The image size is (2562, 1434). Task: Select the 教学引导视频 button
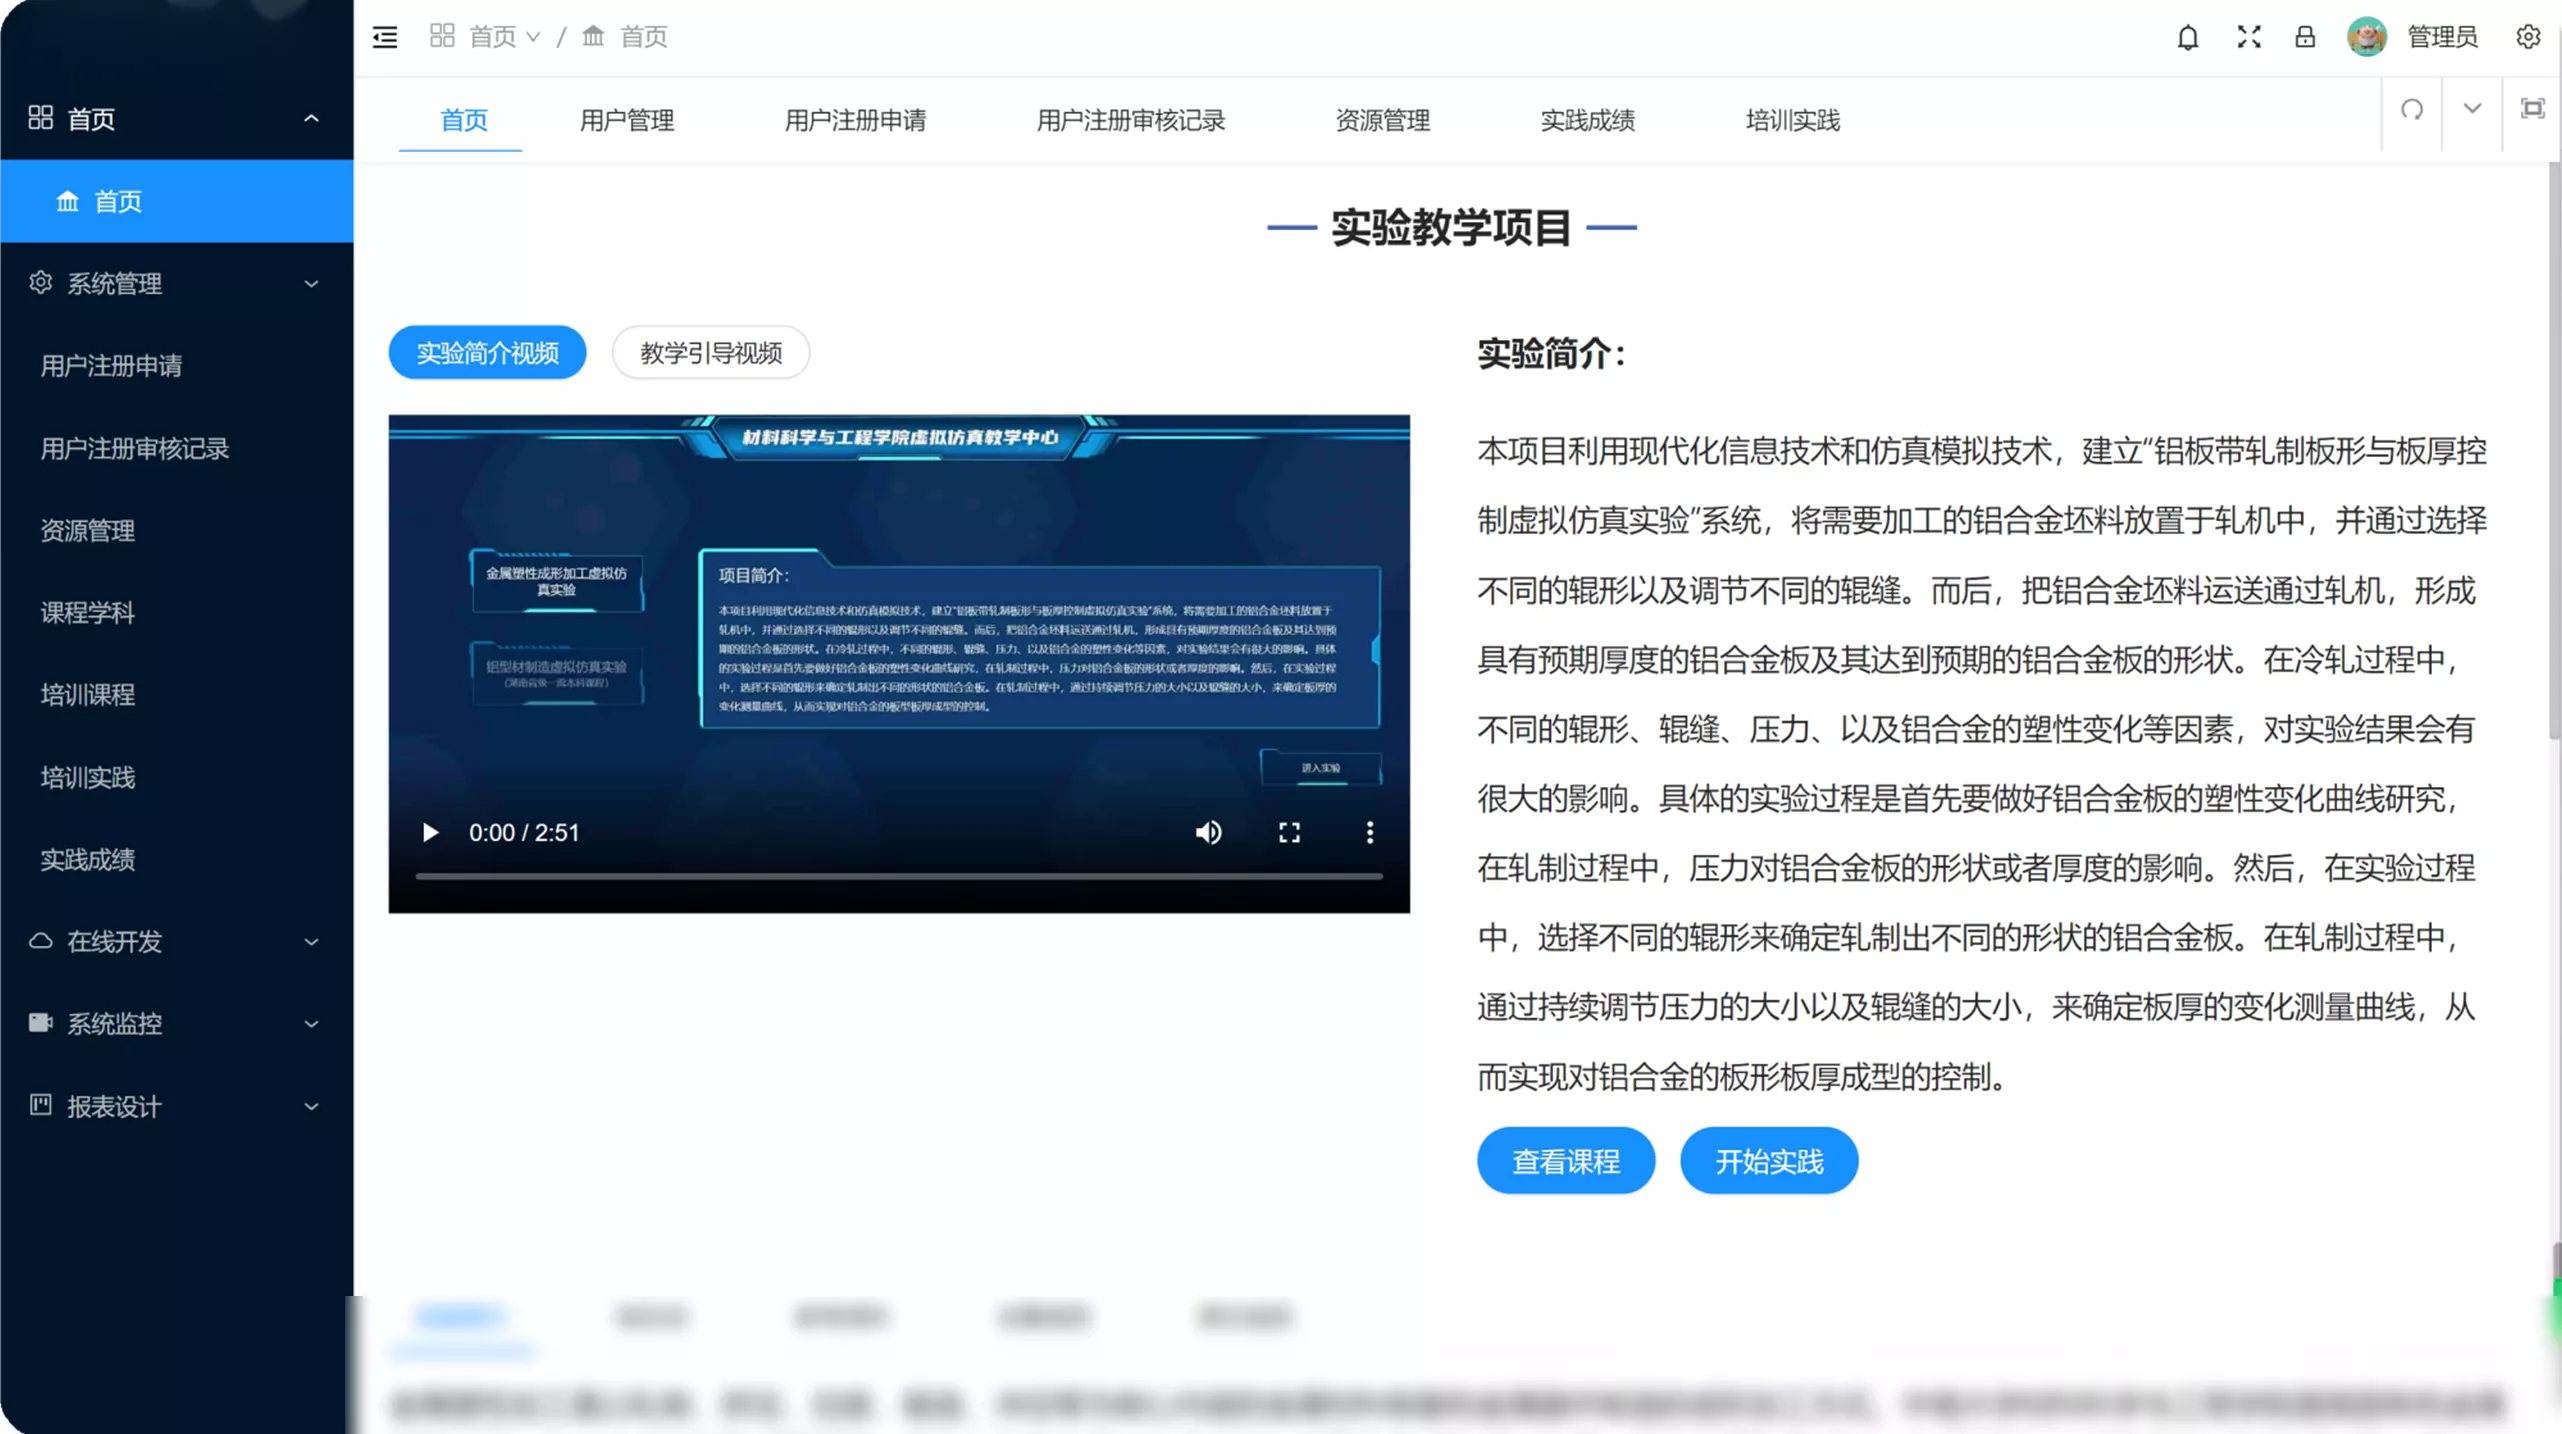pos(711,352)
